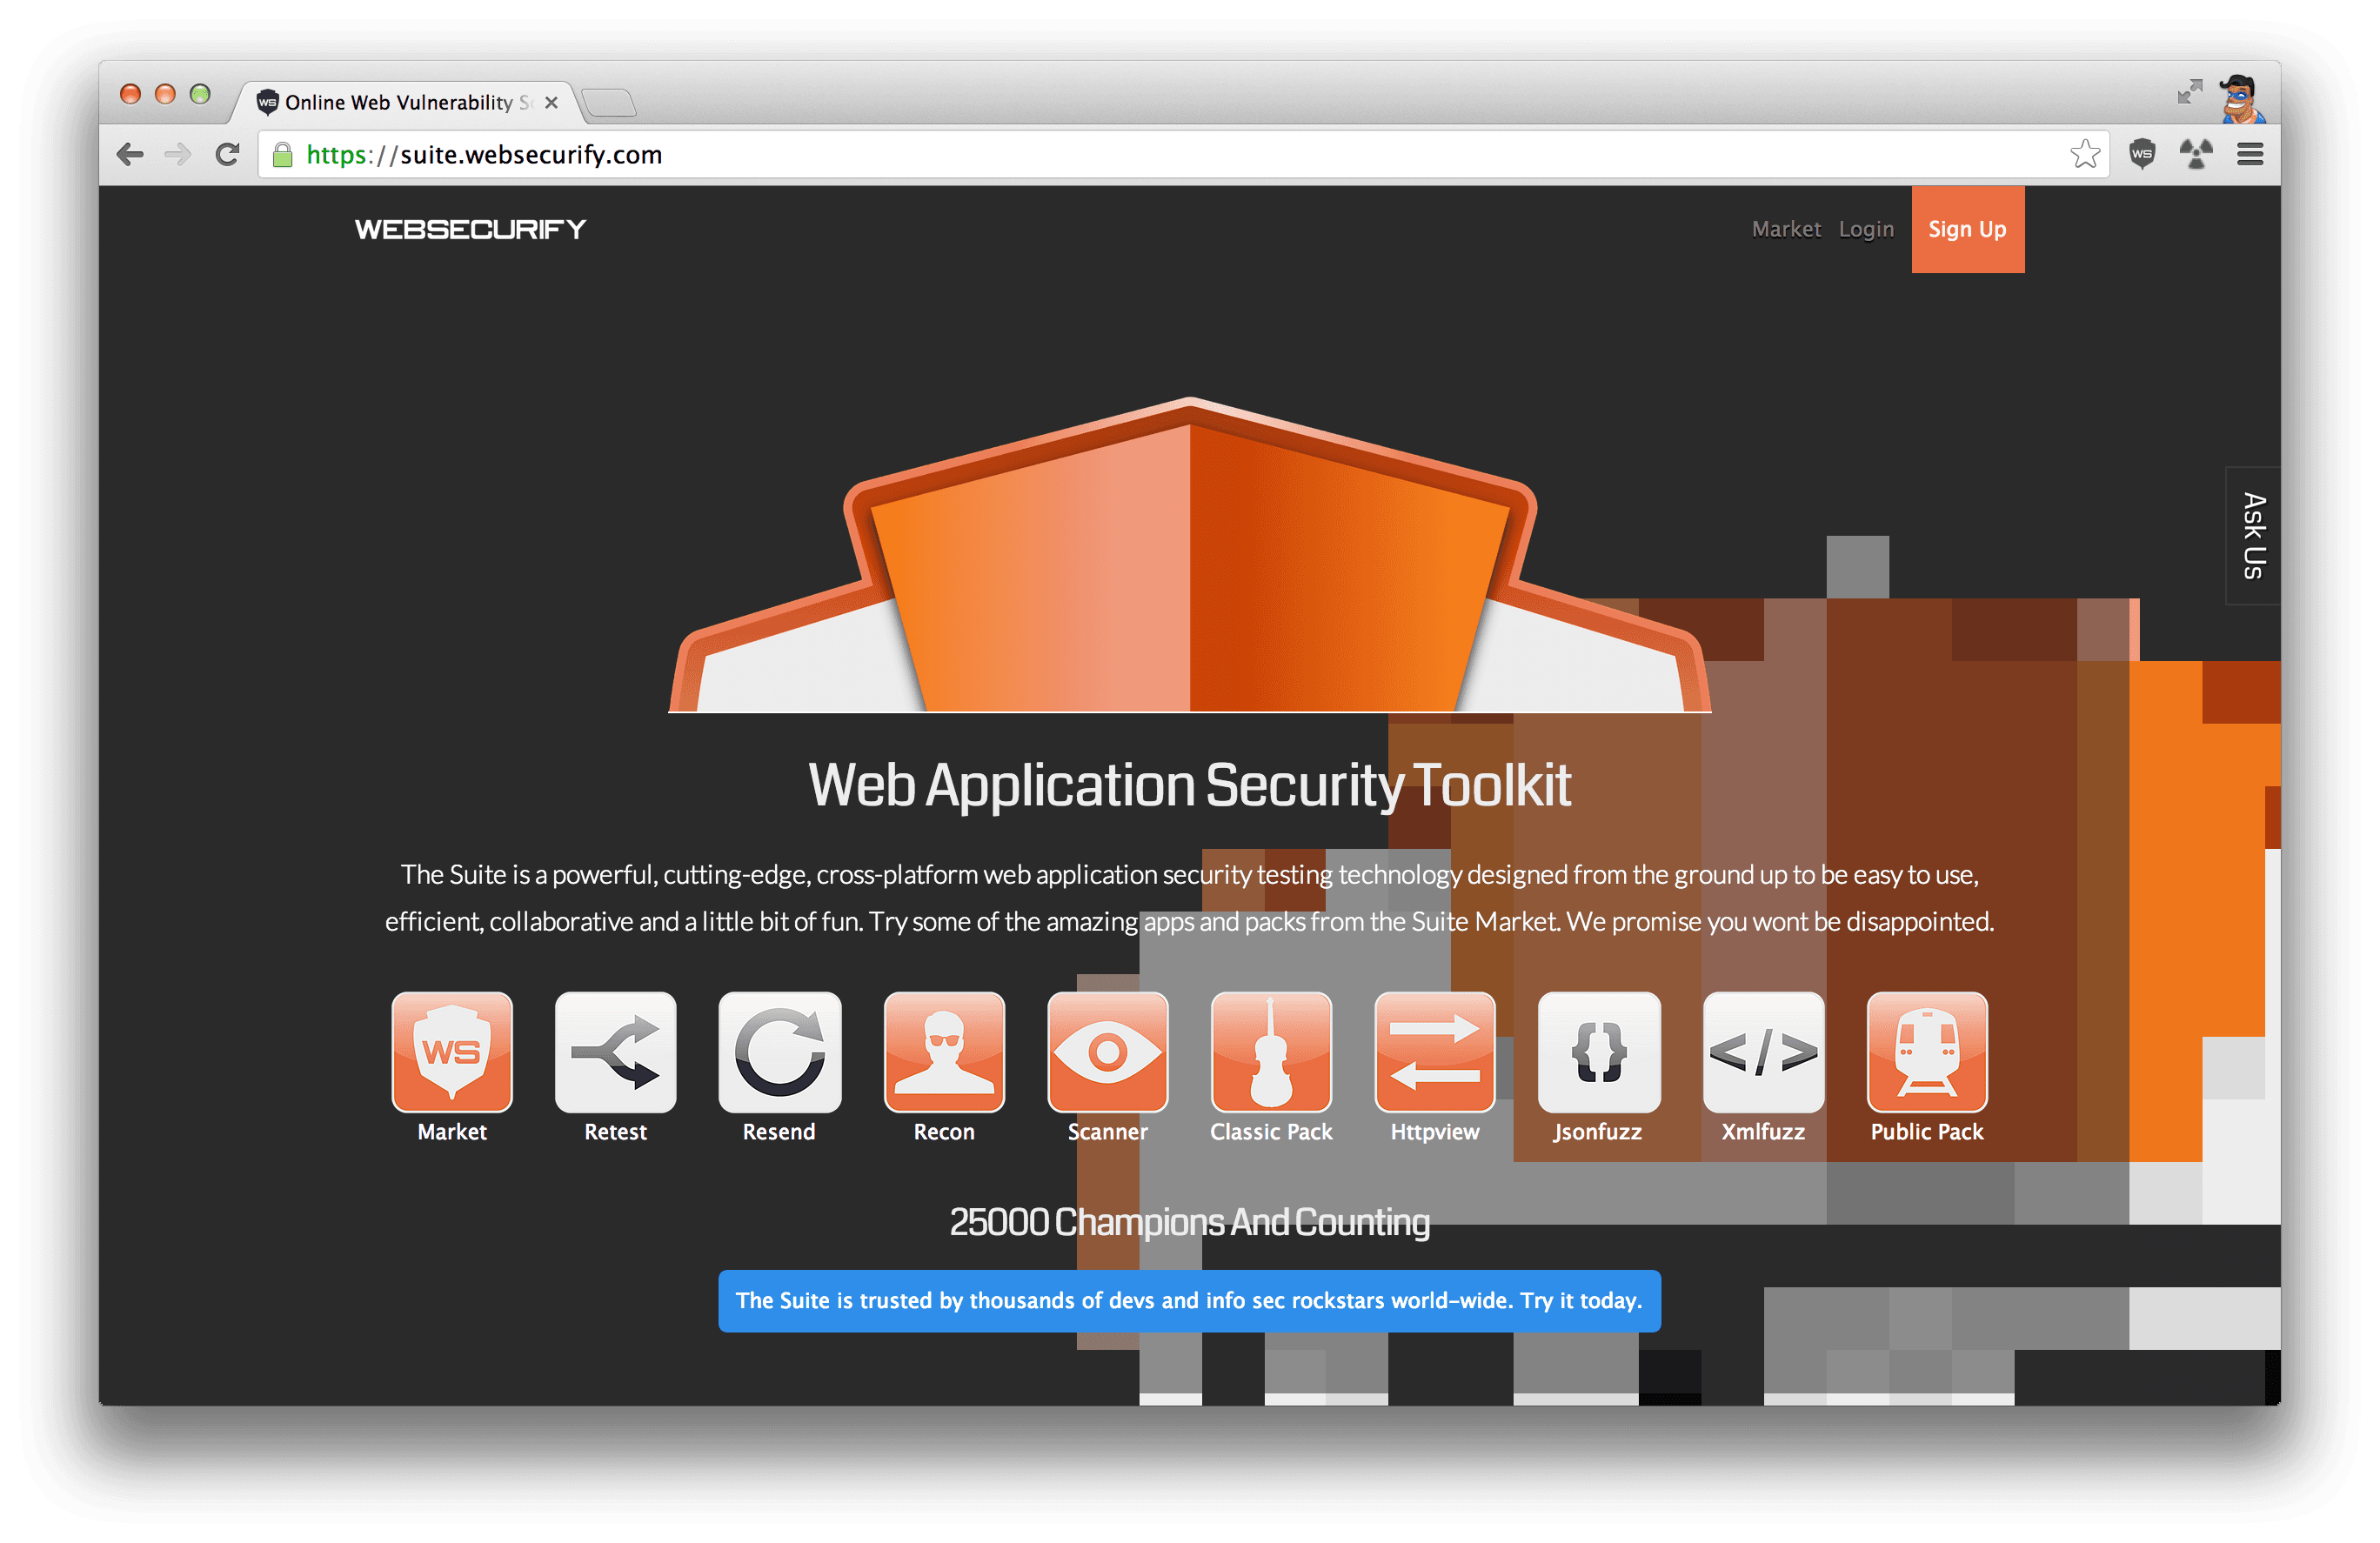Click the 25000 Champions And Counting text
This screenshot has width=2380, height=1543.
1189,1222
